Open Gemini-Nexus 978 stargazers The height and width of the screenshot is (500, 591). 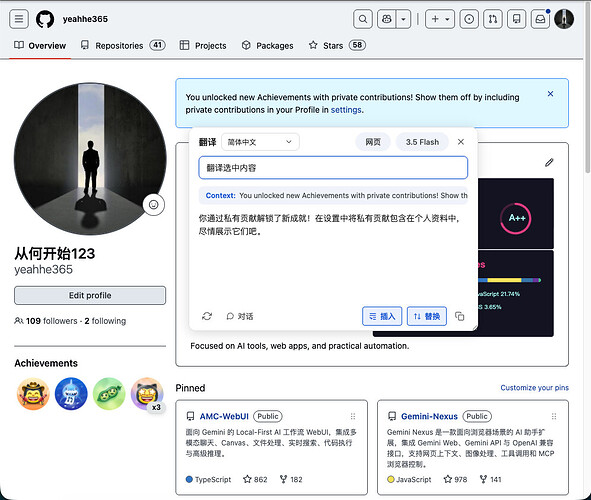click(x=455, y=479)
